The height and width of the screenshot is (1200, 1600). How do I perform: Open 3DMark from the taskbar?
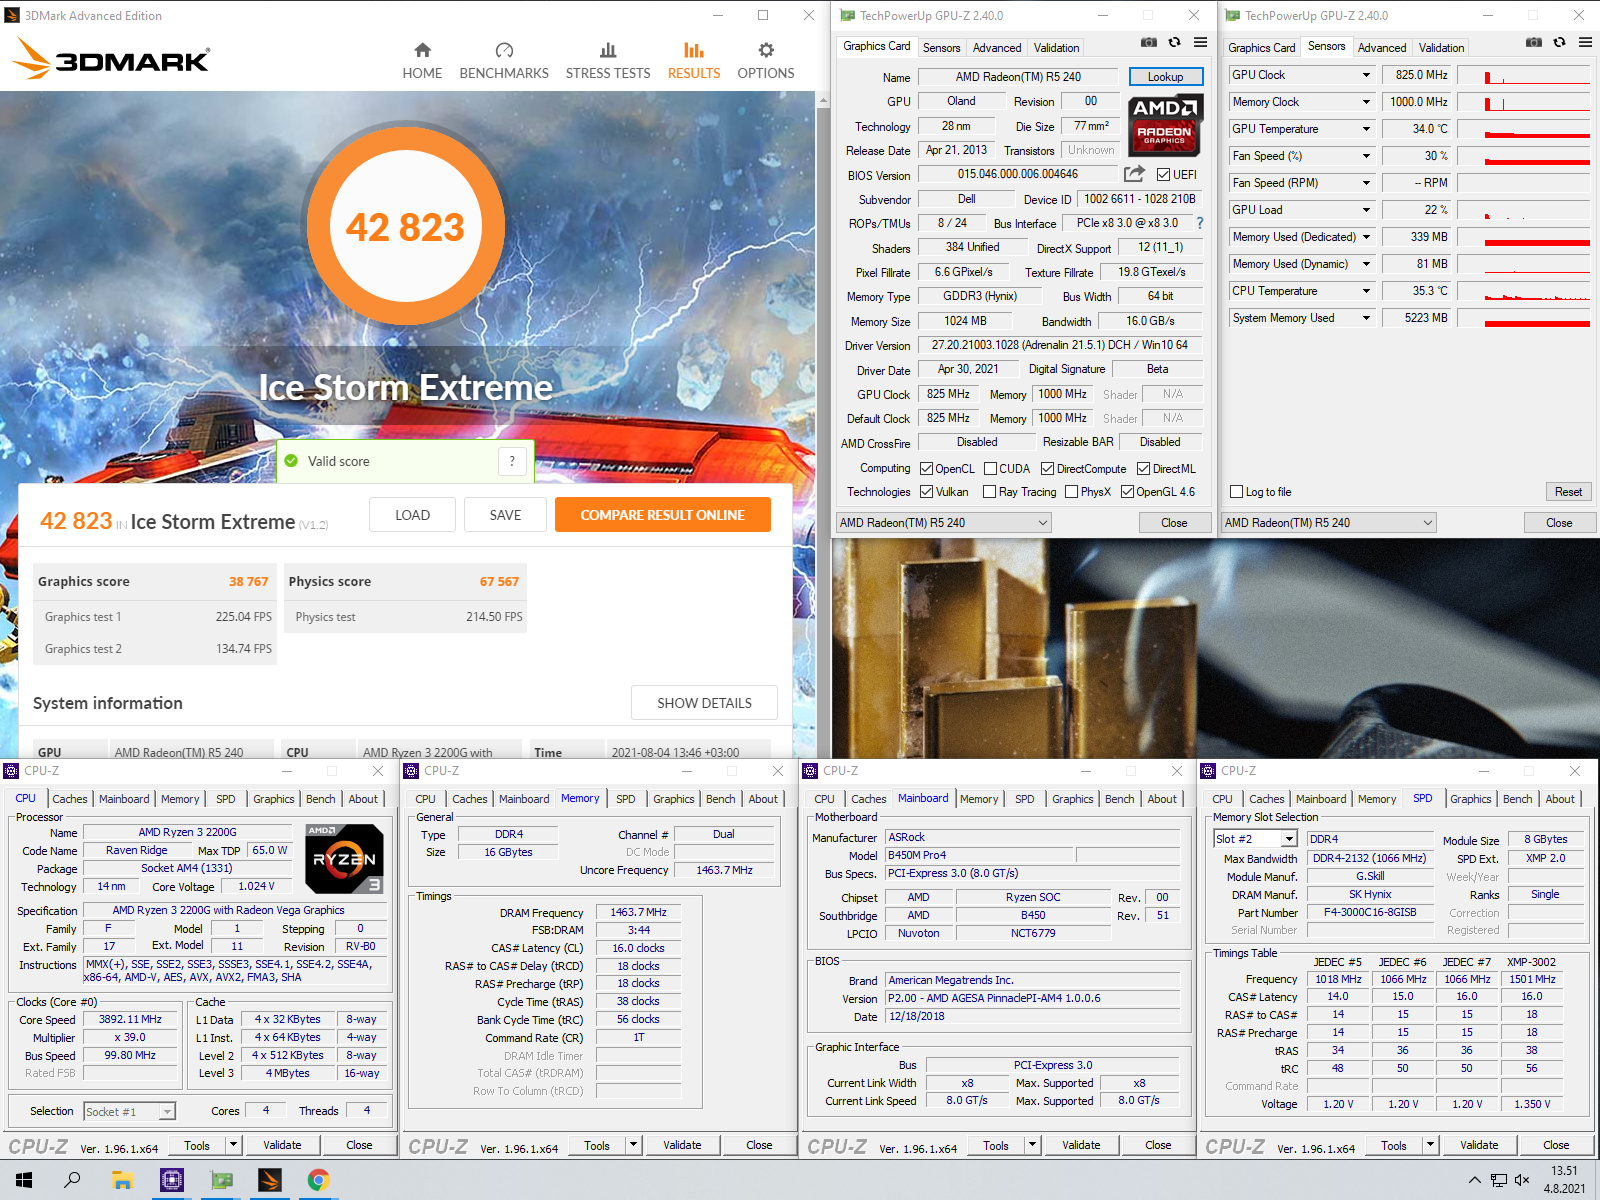(x=270, y=1180)
